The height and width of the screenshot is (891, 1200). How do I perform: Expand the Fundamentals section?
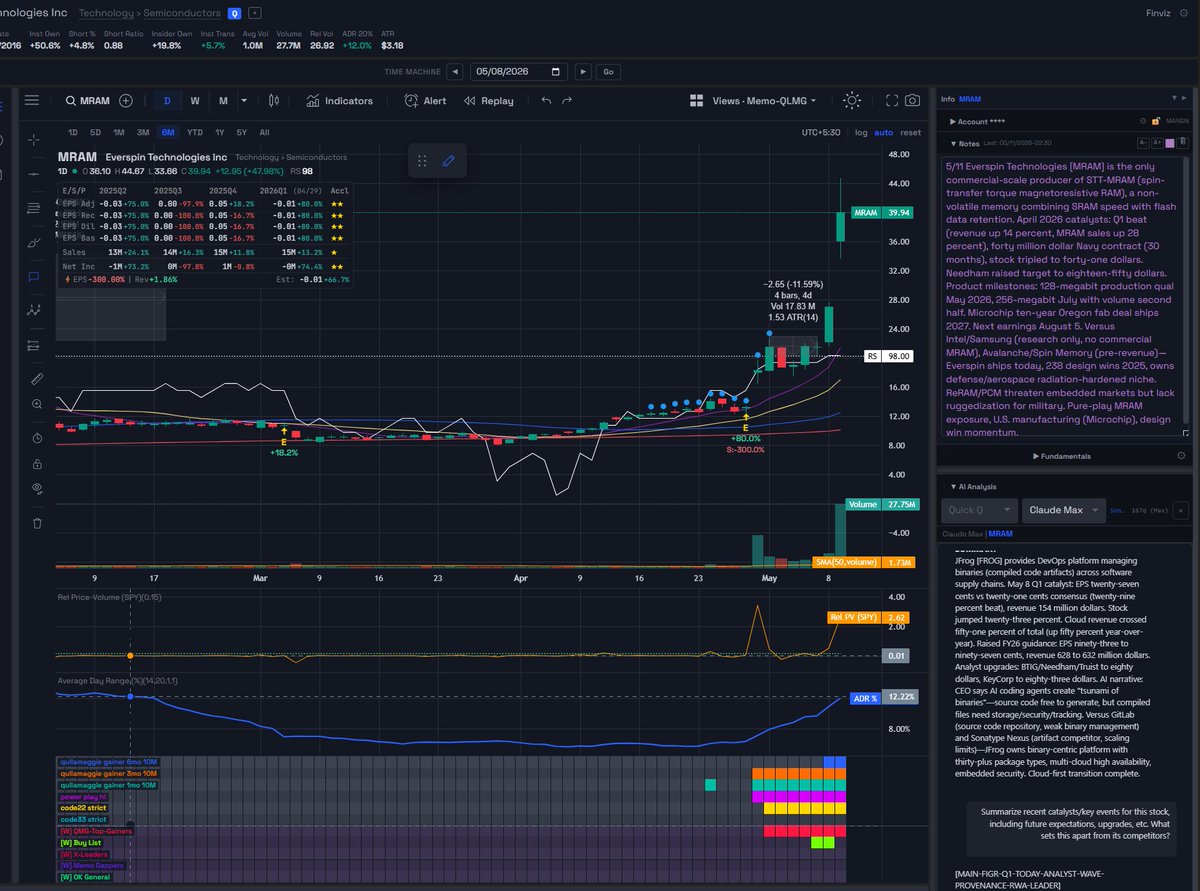[x=1061, y=456]
